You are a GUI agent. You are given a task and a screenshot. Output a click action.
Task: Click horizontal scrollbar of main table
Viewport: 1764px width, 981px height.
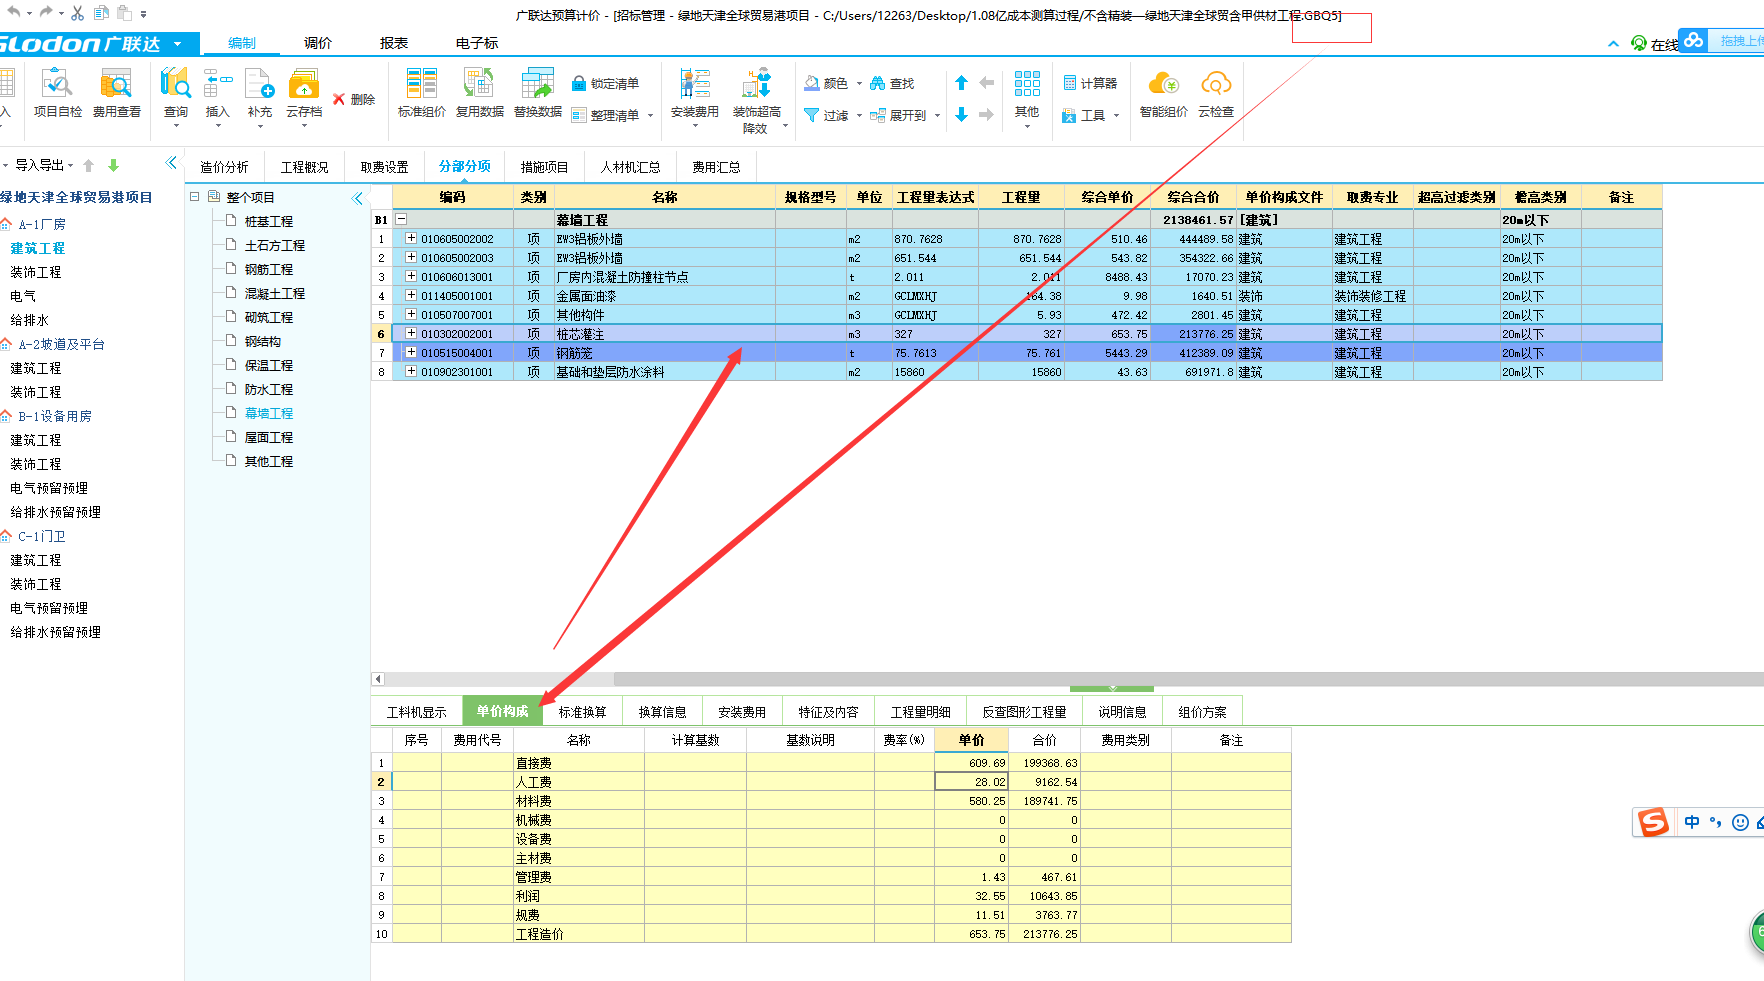1188,679
